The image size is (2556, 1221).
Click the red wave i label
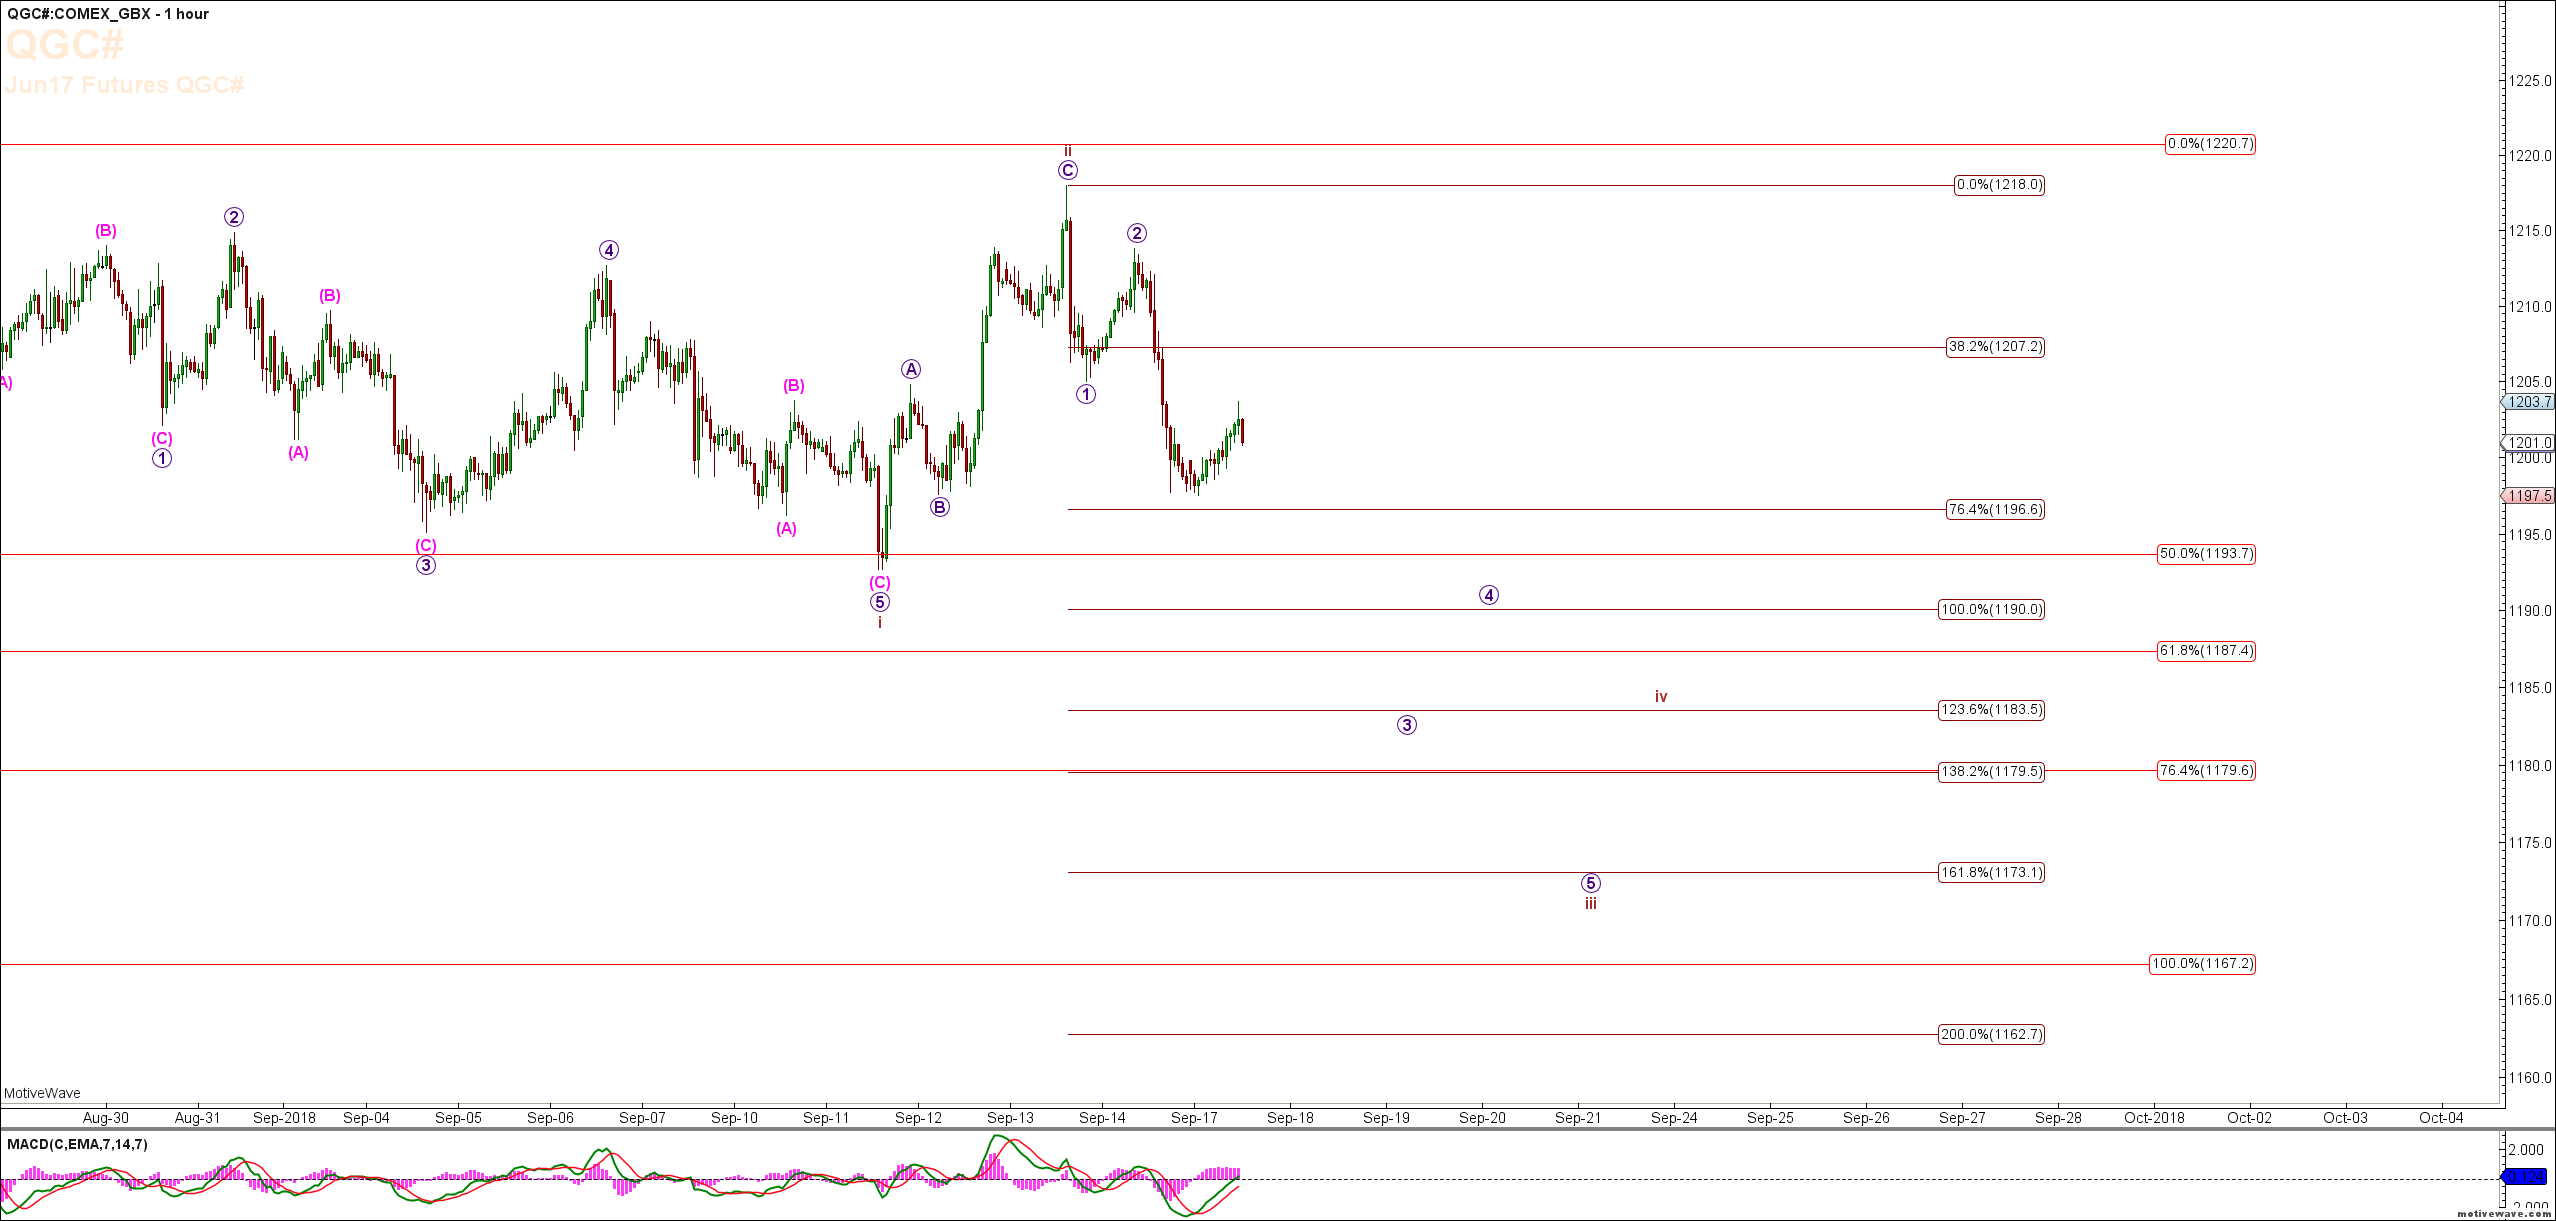(880, 623)
